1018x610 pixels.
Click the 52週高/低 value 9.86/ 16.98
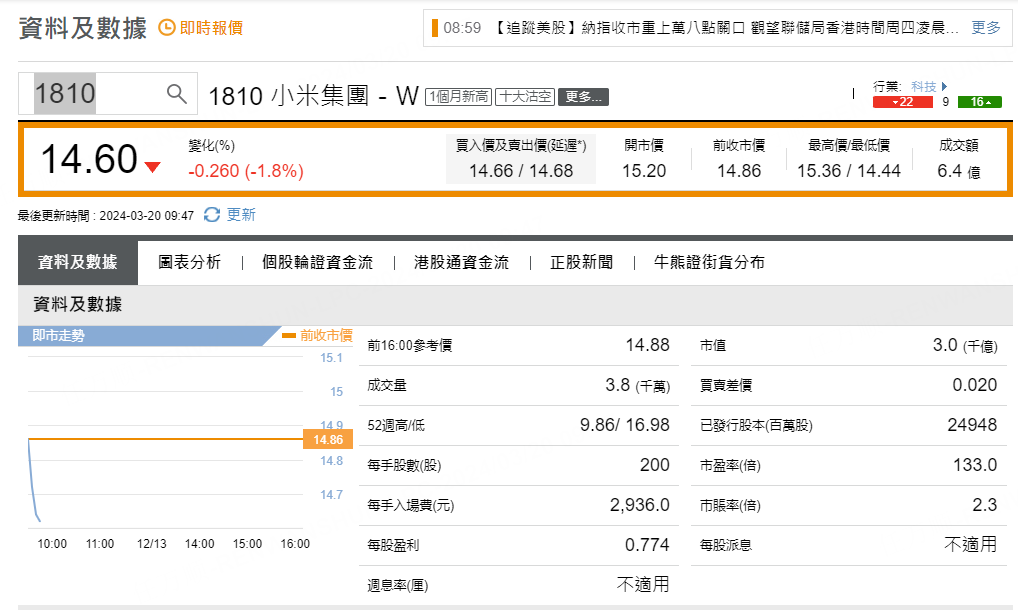tap(625, 425)
